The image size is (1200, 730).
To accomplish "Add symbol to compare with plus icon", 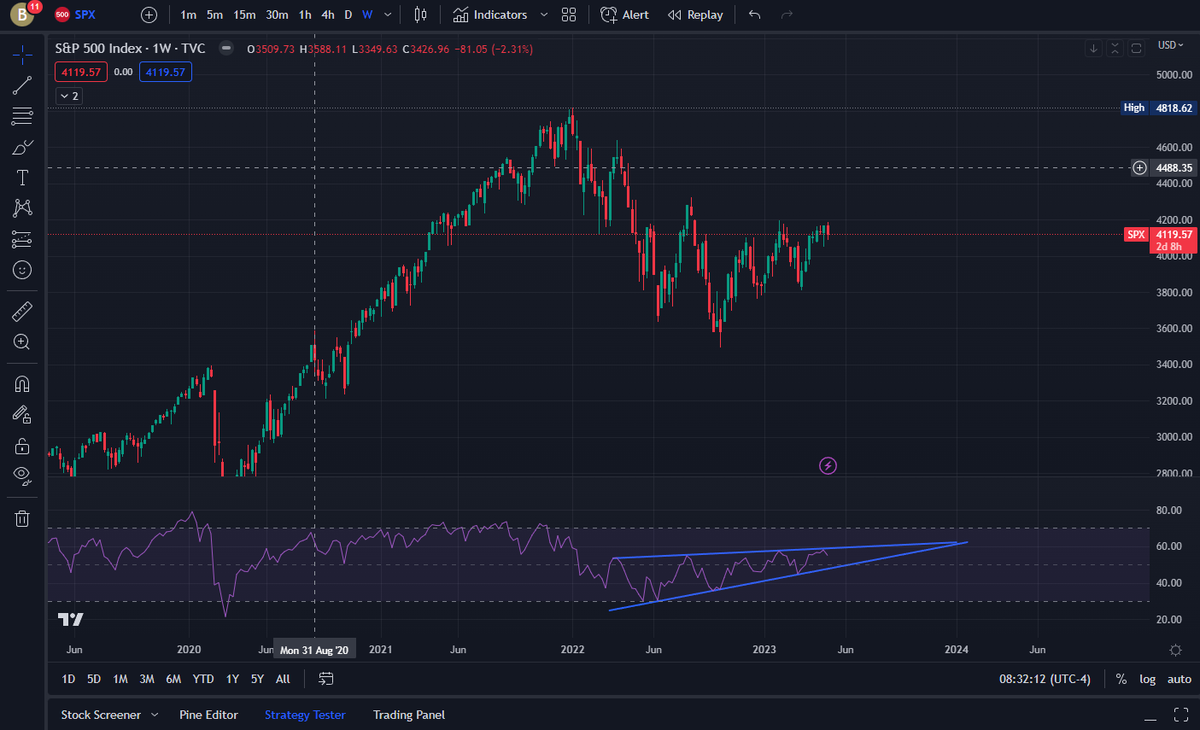I will pyautogui.click(x=149, y=15).
